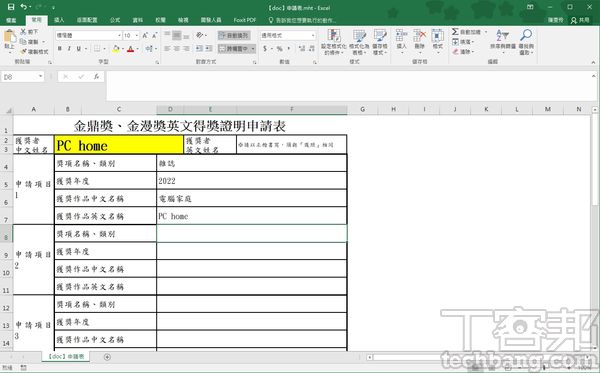Open Cell Styles gallery
The width and height of the screenshot is (600, 373).
(380, 42)
